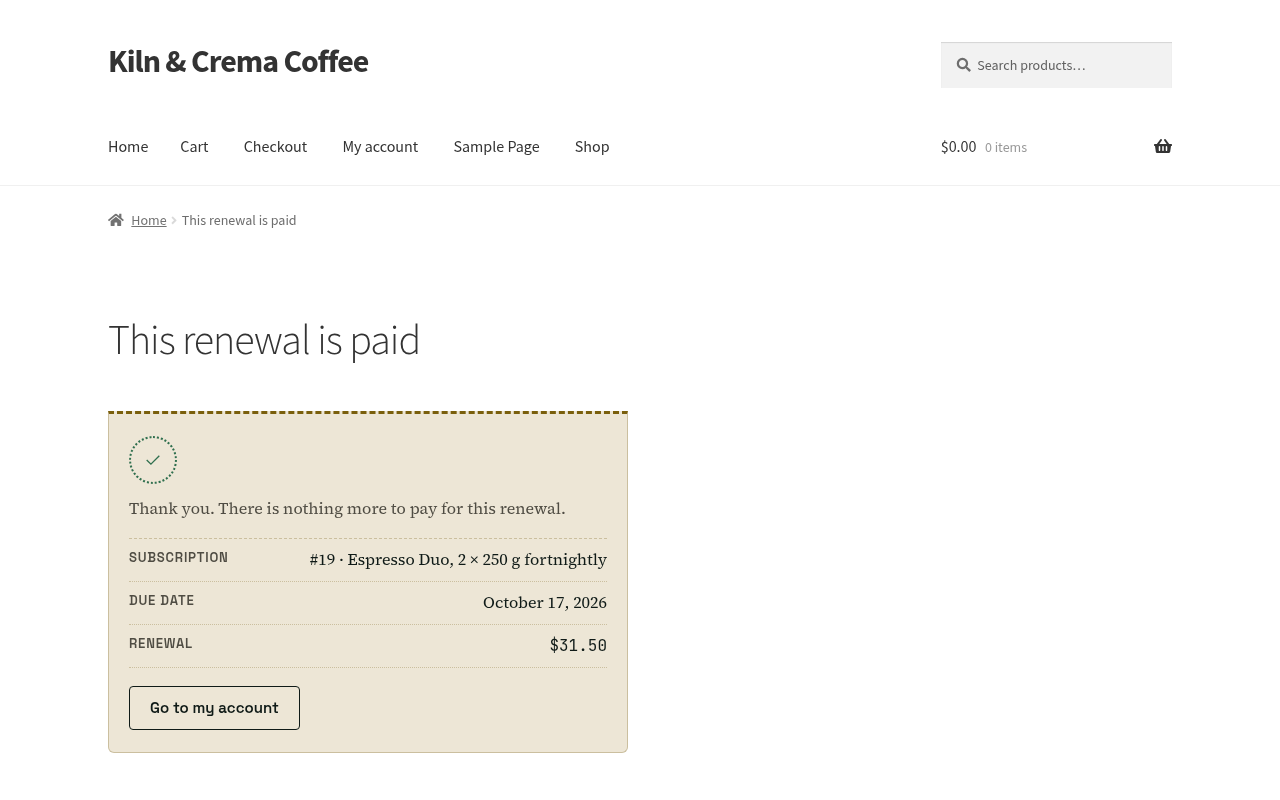
Task: Click the Kiln & Crema Coffee site title
Action: click(x=238, y=61)
